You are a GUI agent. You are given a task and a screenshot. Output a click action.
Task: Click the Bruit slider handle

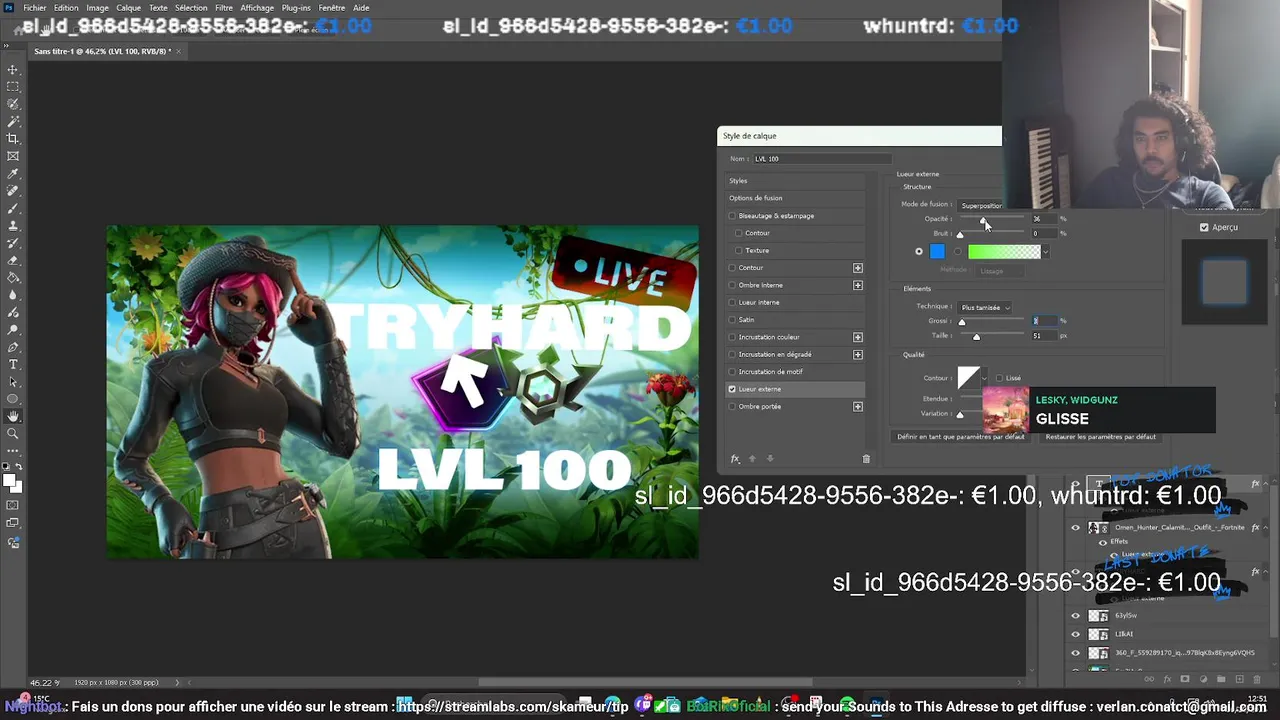pyautogui.click(x=960, y=235)
